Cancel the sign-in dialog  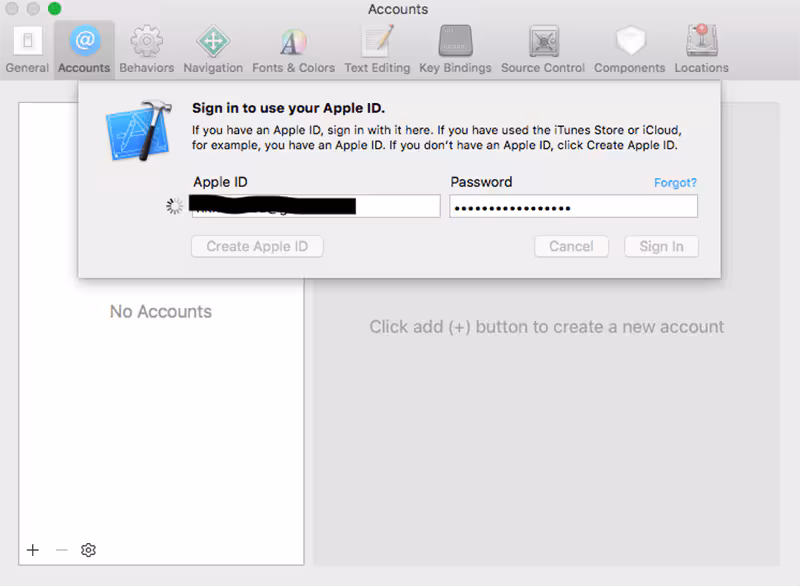click(x=571, y=246)
